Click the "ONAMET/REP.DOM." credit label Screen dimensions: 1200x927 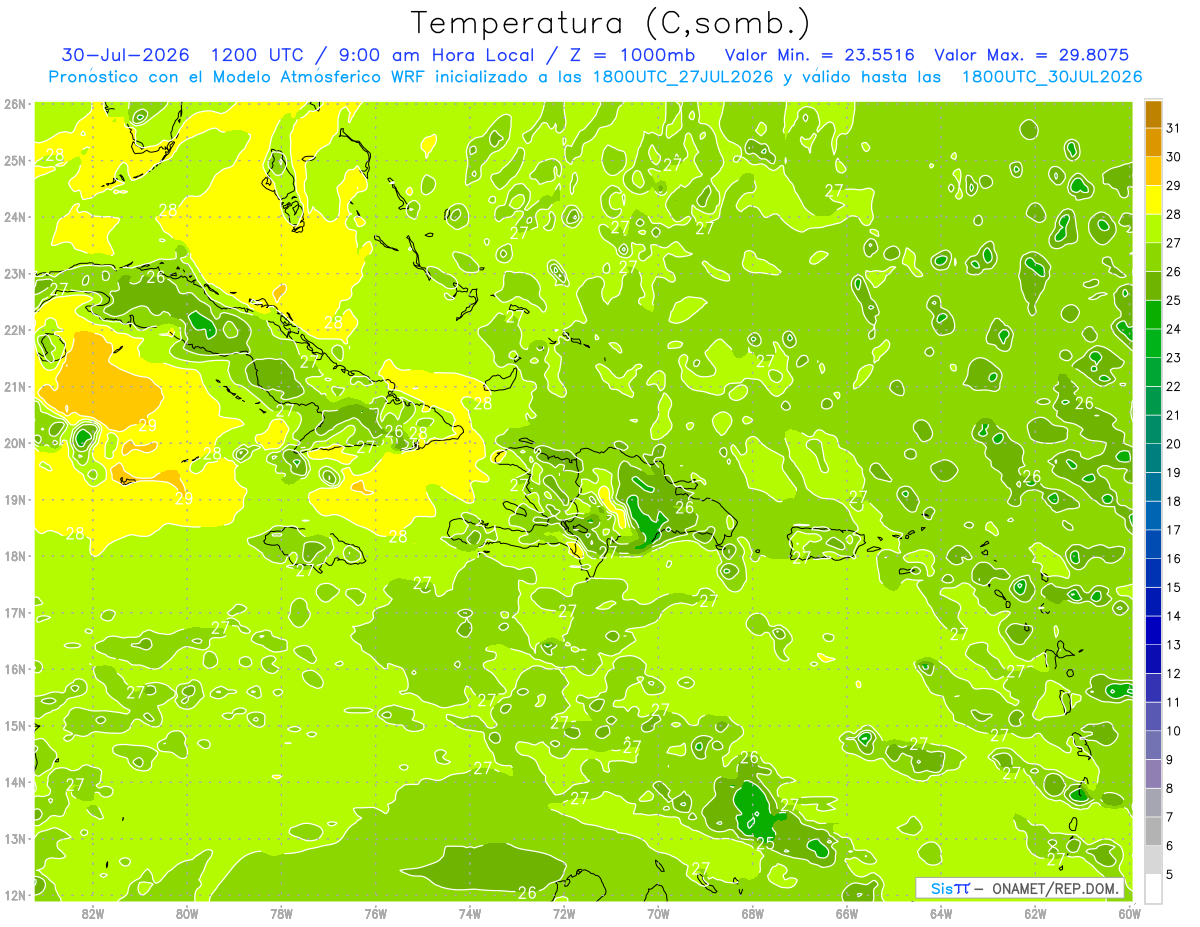click(x=1055, y=888)
